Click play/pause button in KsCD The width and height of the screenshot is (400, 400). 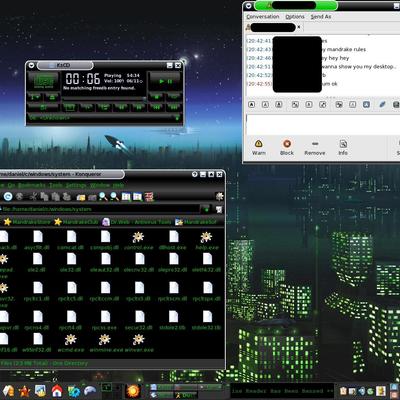(165, 81)
